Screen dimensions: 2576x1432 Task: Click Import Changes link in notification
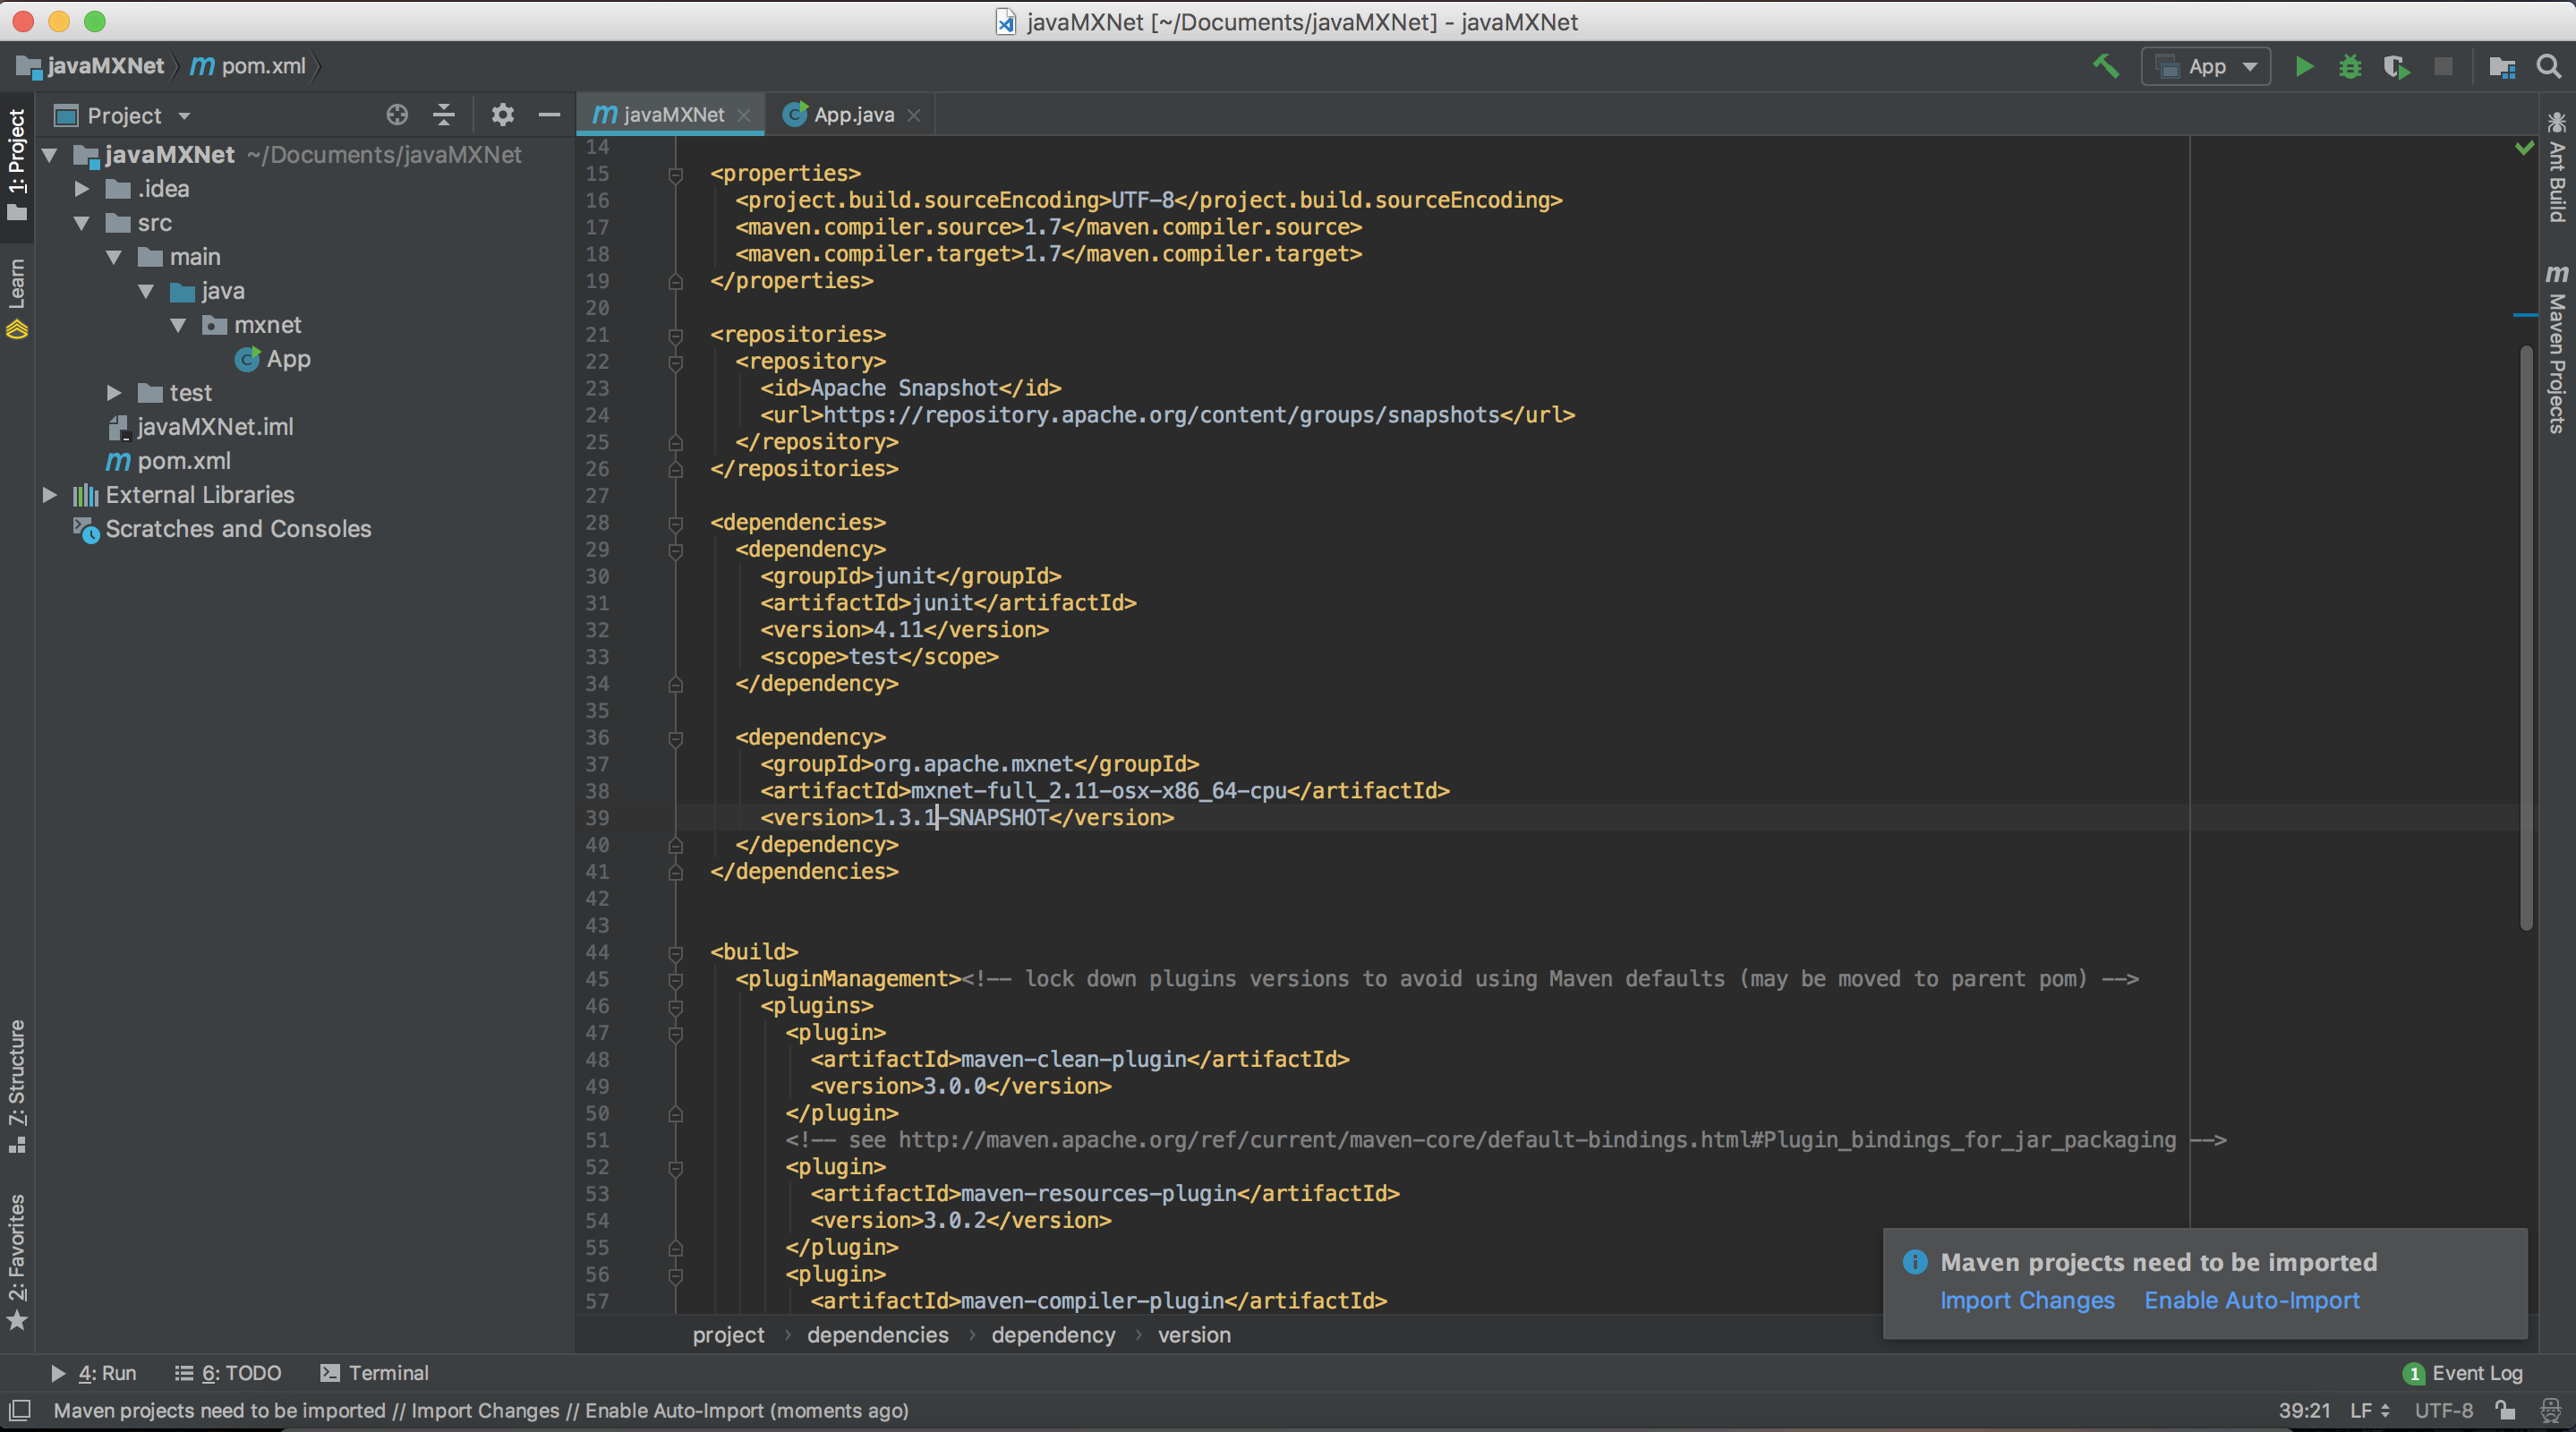[2026, 1301]
